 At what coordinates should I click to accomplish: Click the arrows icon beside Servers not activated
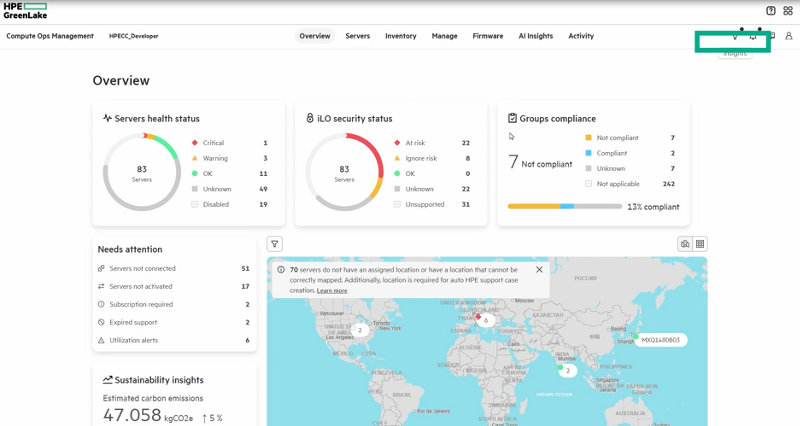(x=101, y=286)
